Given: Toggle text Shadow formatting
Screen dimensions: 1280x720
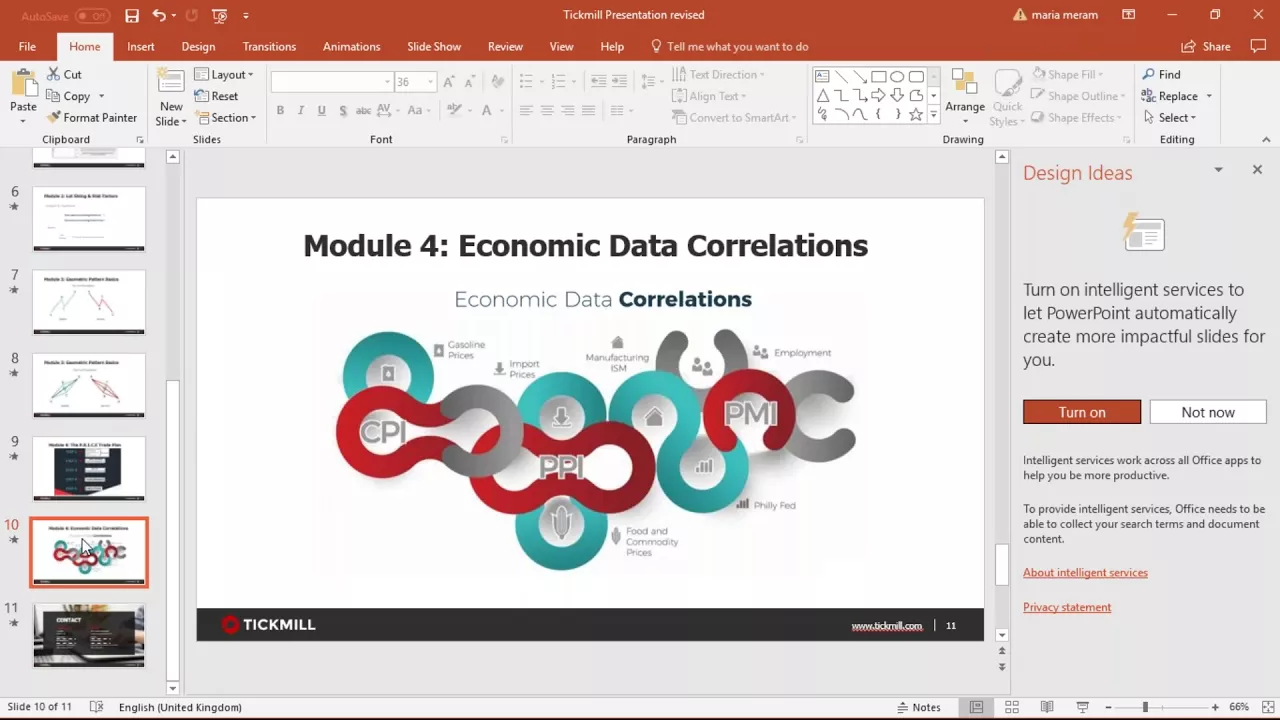Looking at the screenshot, I should click(x=343, y=110).
